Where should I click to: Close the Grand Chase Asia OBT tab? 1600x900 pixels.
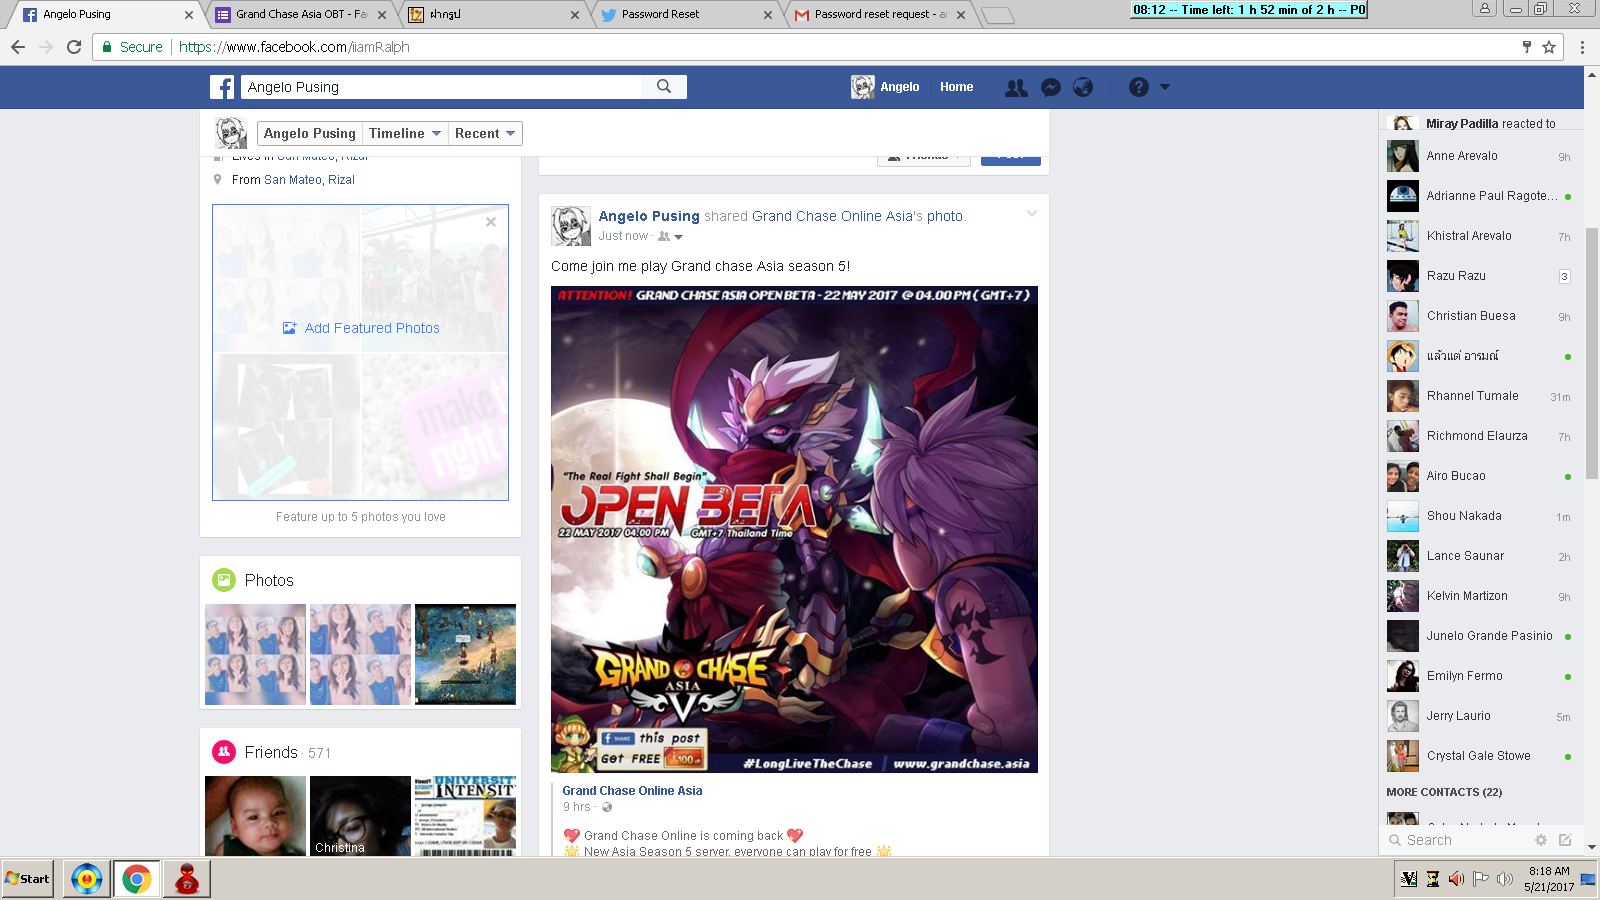click(382, 15)
